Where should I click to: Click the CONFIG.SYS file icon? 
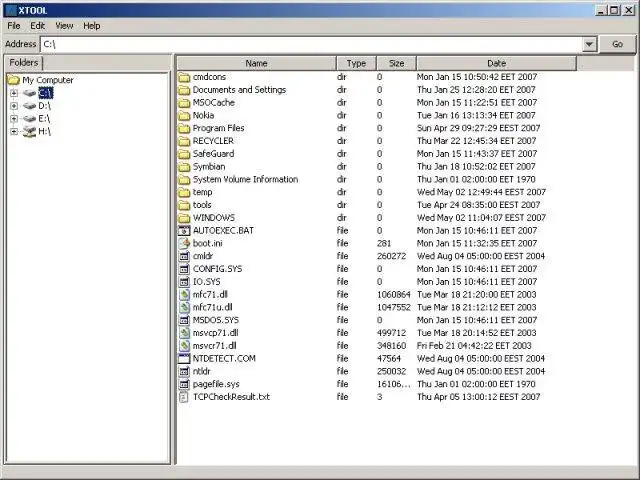[184, 269]
